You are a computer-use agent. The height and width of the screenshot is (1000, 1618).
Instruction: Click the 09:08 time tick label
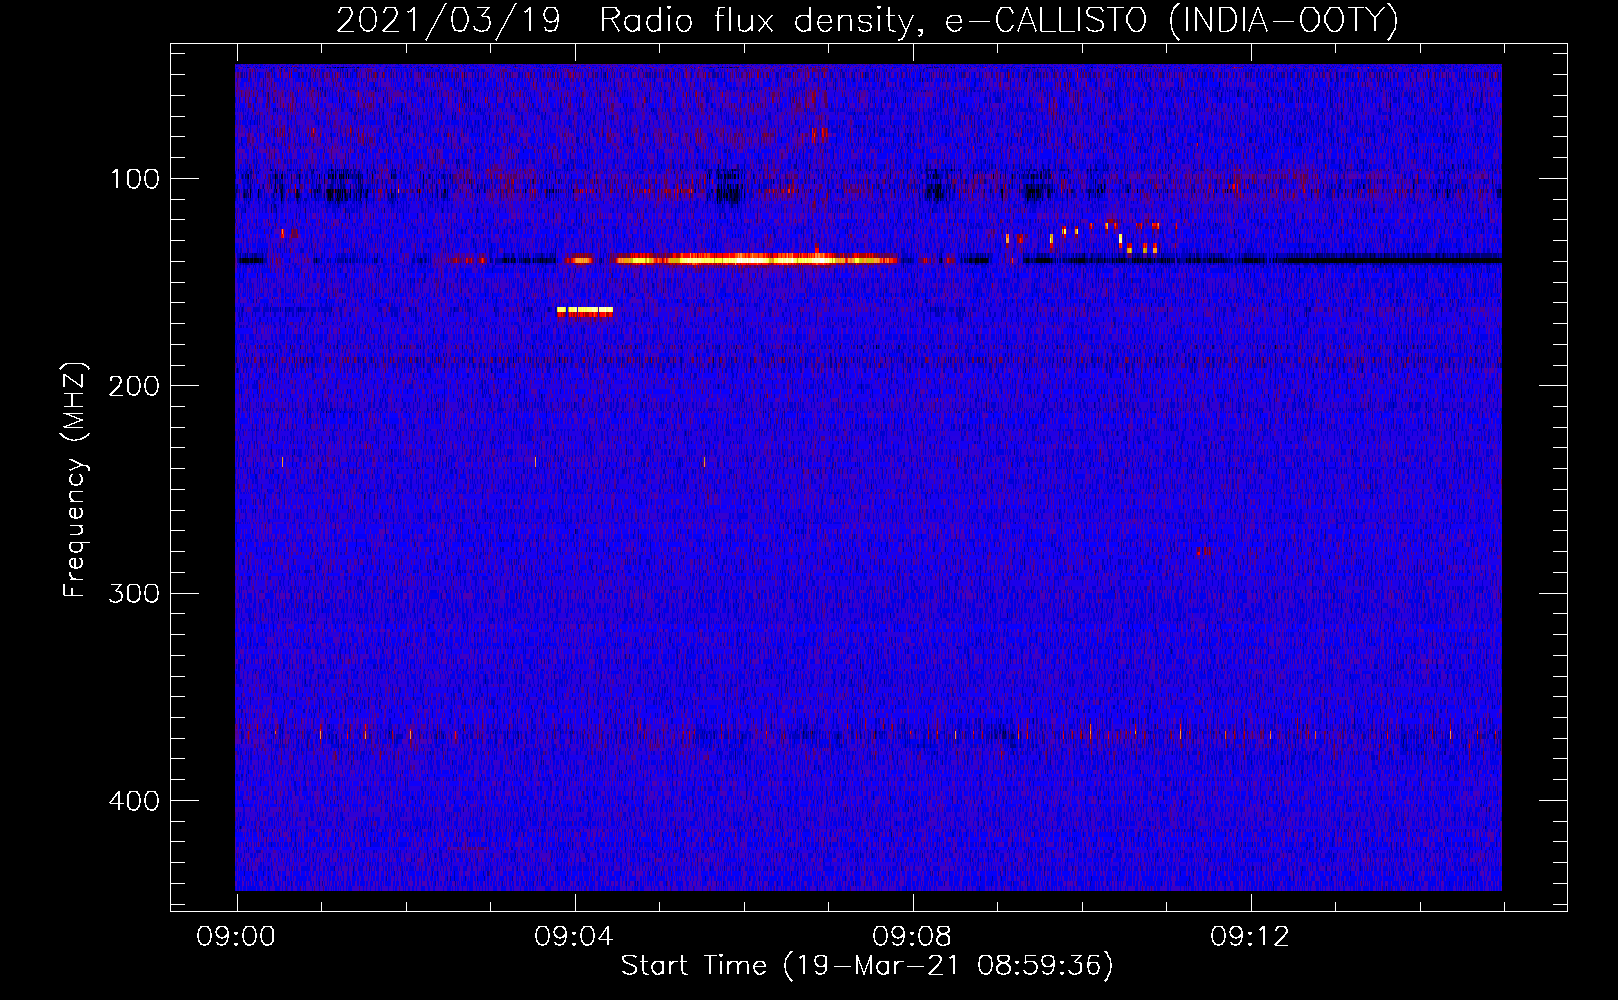click(912, 937)
